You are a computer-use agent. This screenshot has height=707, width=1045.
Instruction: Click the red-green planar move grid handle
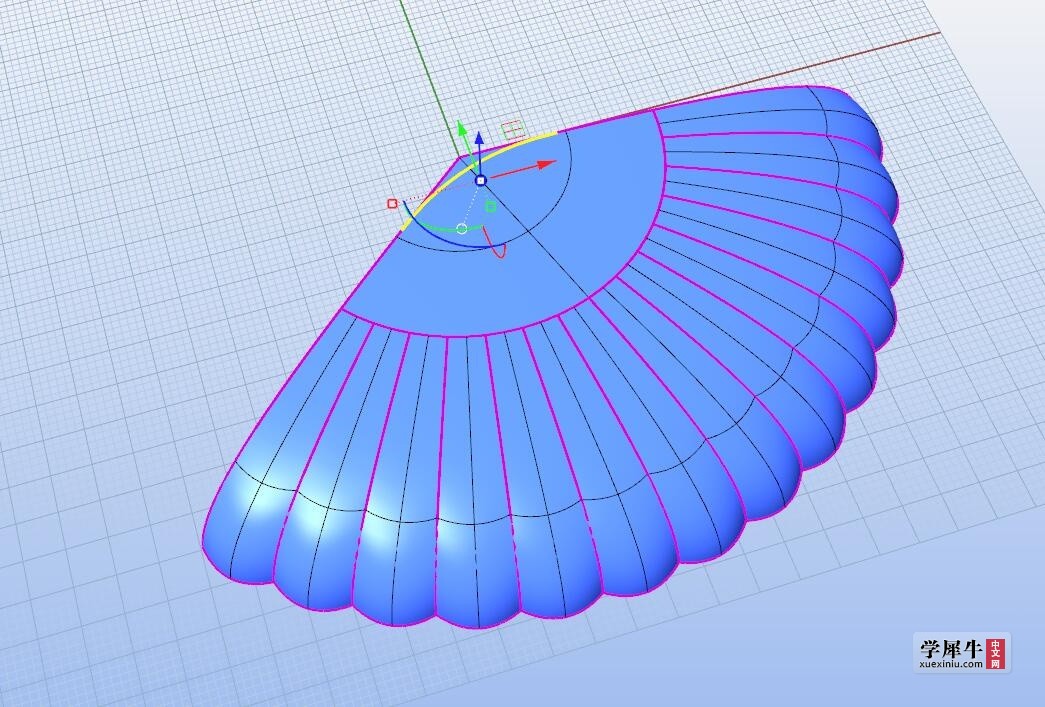[x=512, y=129]
